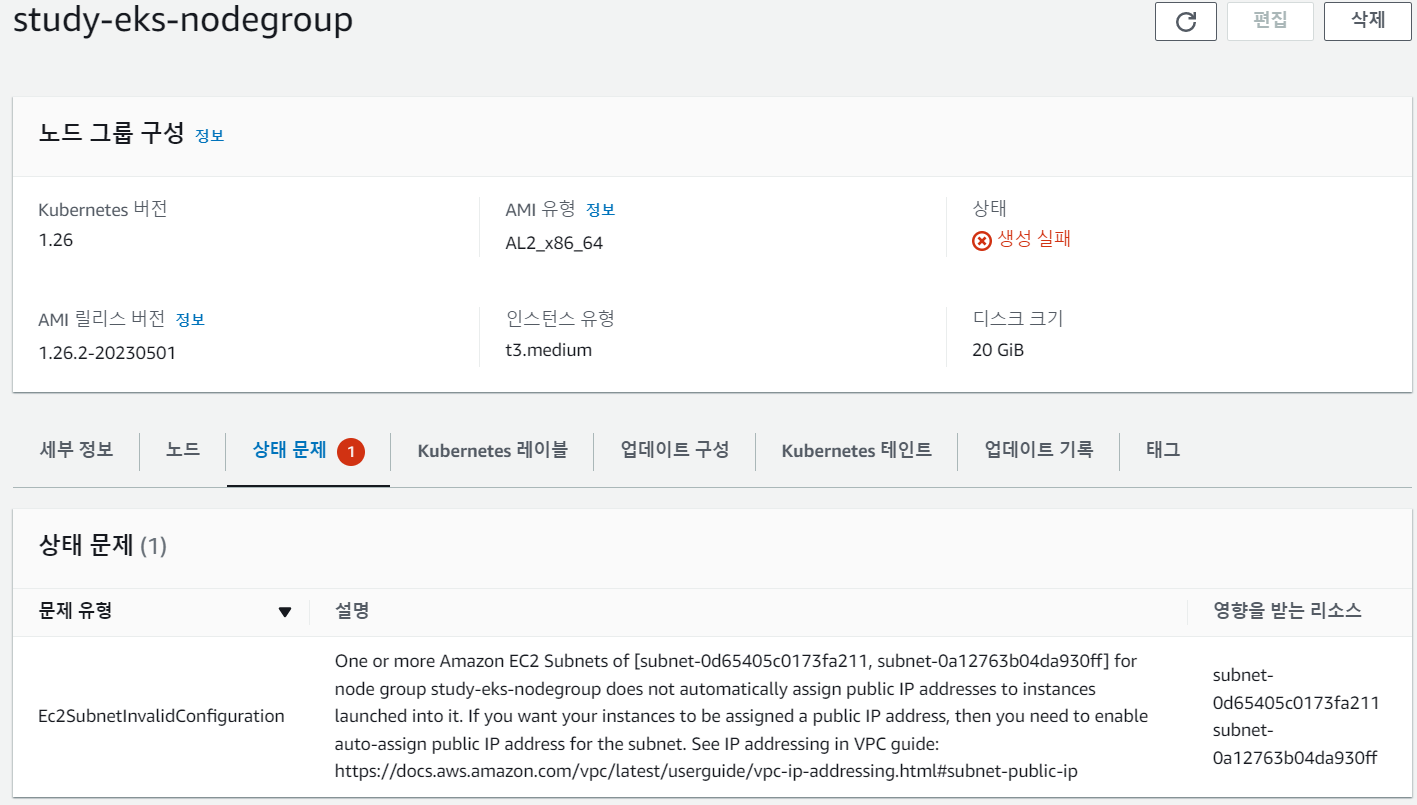Click affected resource subnet-0d65405c0173fa211
The height and width of the screenshot is (805, 1417).
1296,689
